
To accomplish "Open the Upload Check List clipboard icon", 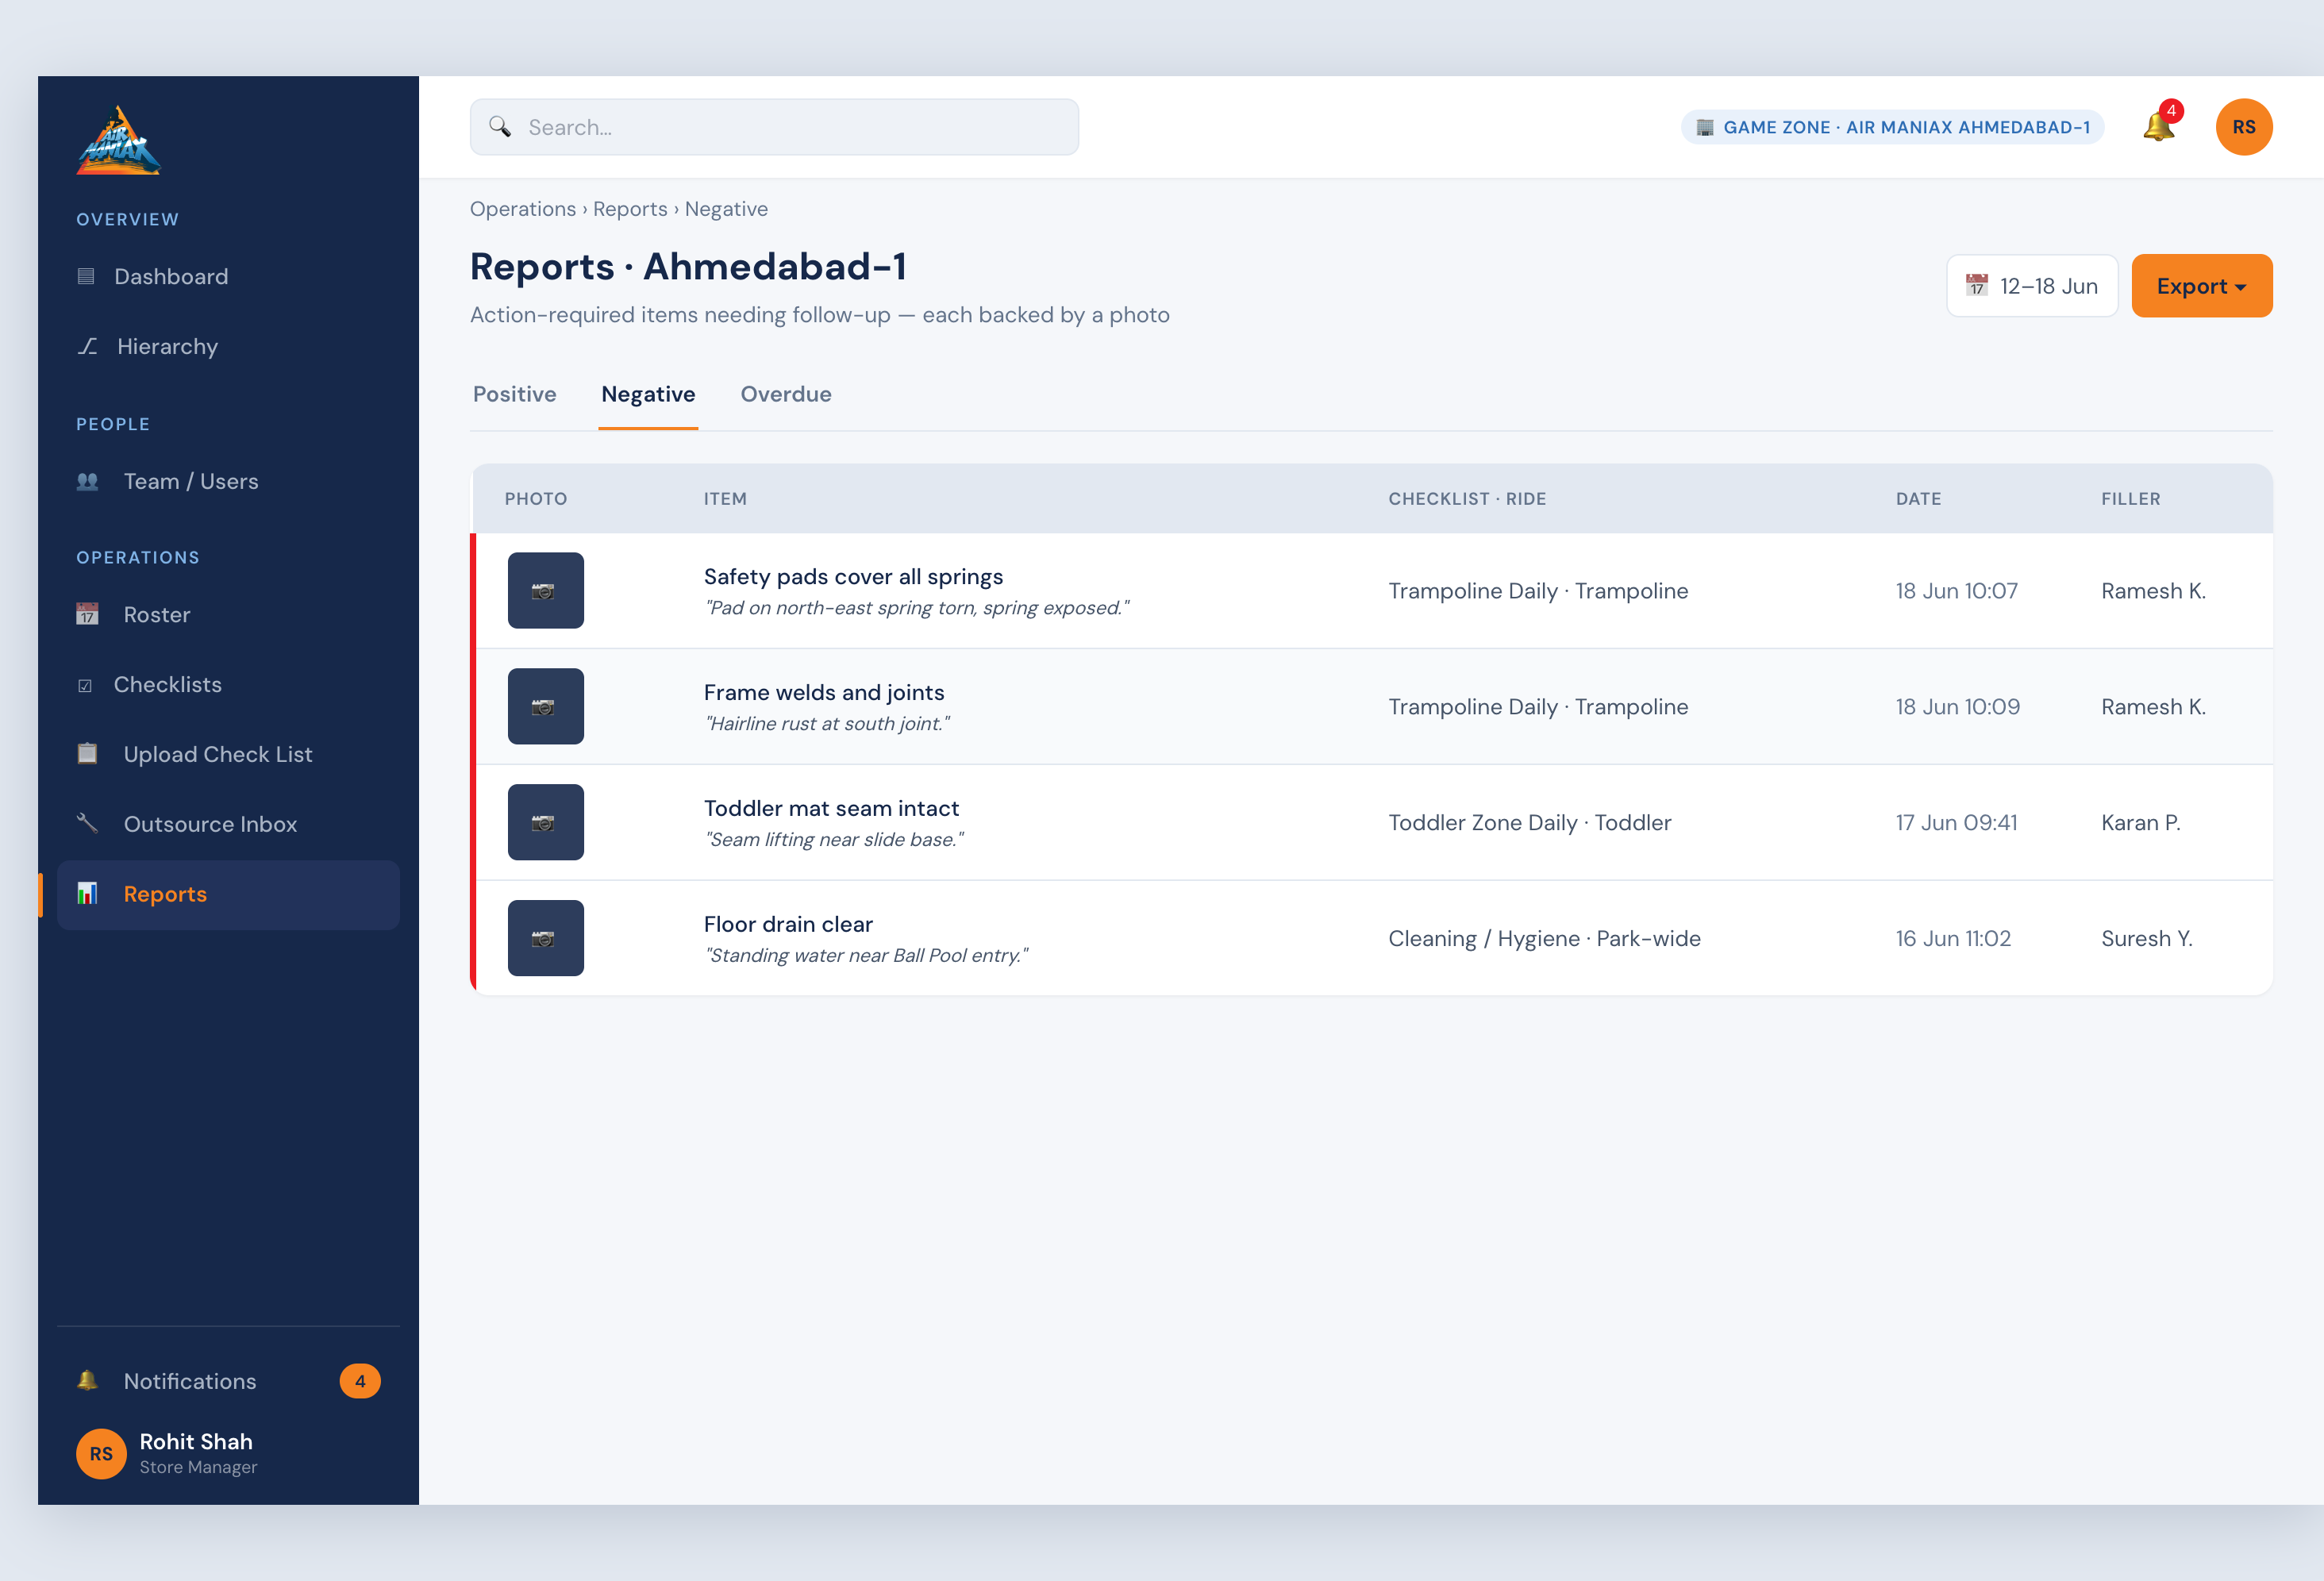I will (88, 754).
